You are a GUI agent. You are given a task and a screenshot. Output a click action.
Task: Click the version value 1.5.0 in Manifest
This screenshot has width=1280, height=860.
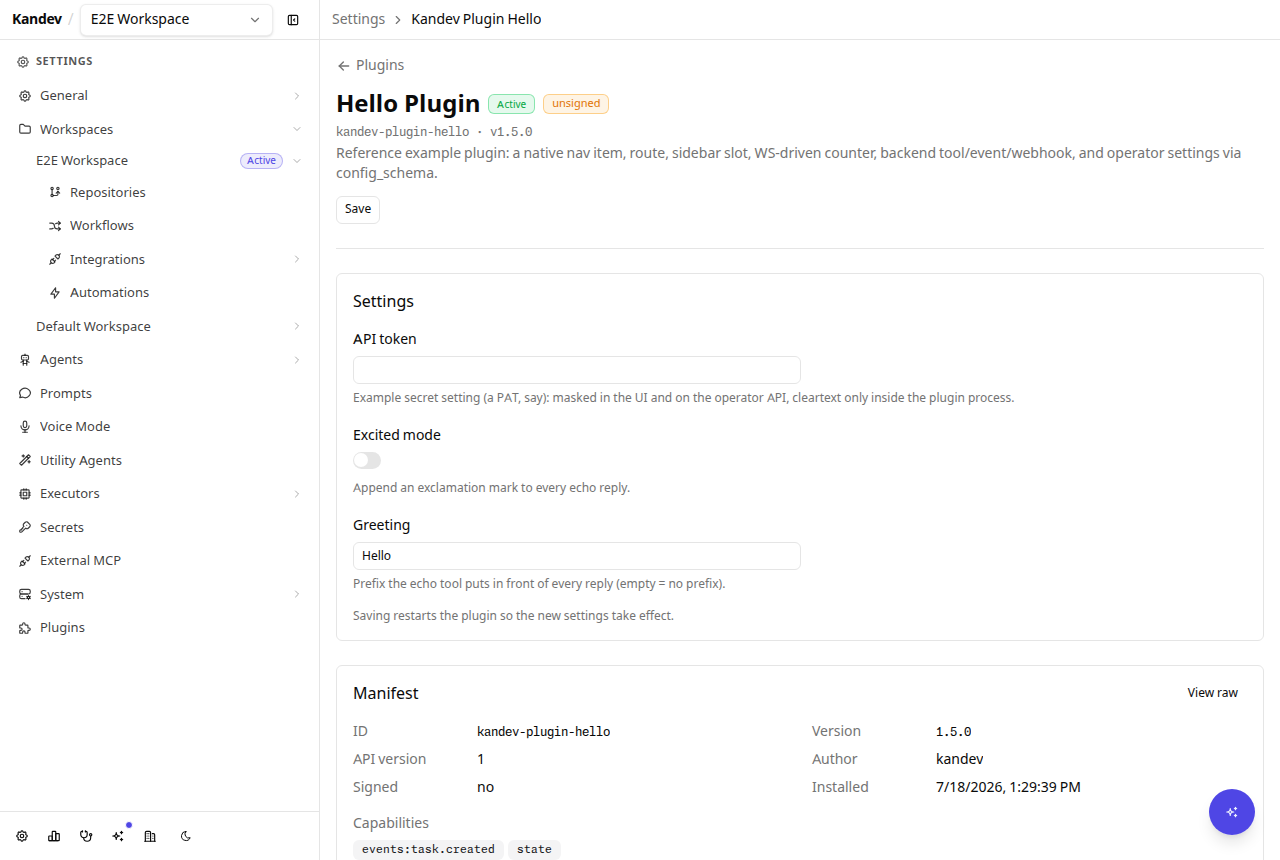[953, 732]
